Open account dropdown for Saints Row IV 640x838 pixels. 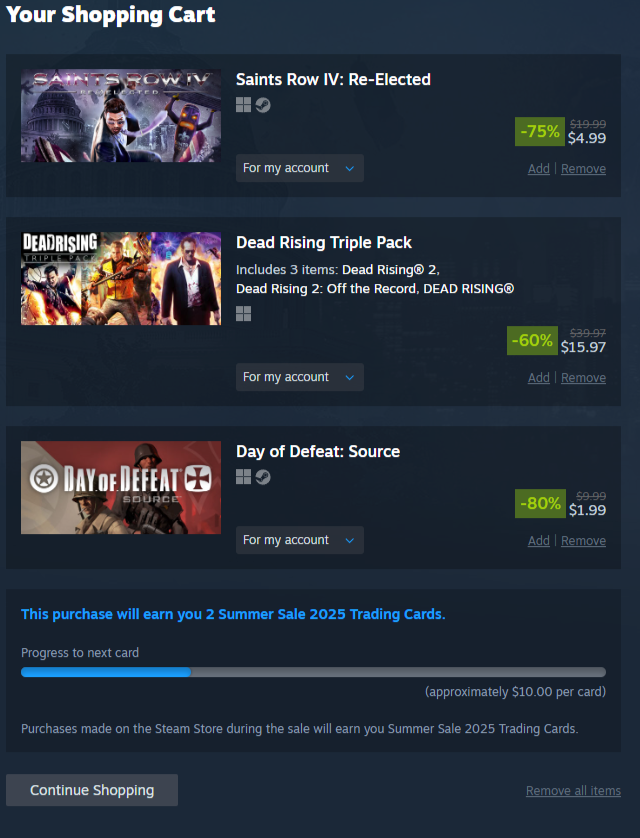point(300,168)
